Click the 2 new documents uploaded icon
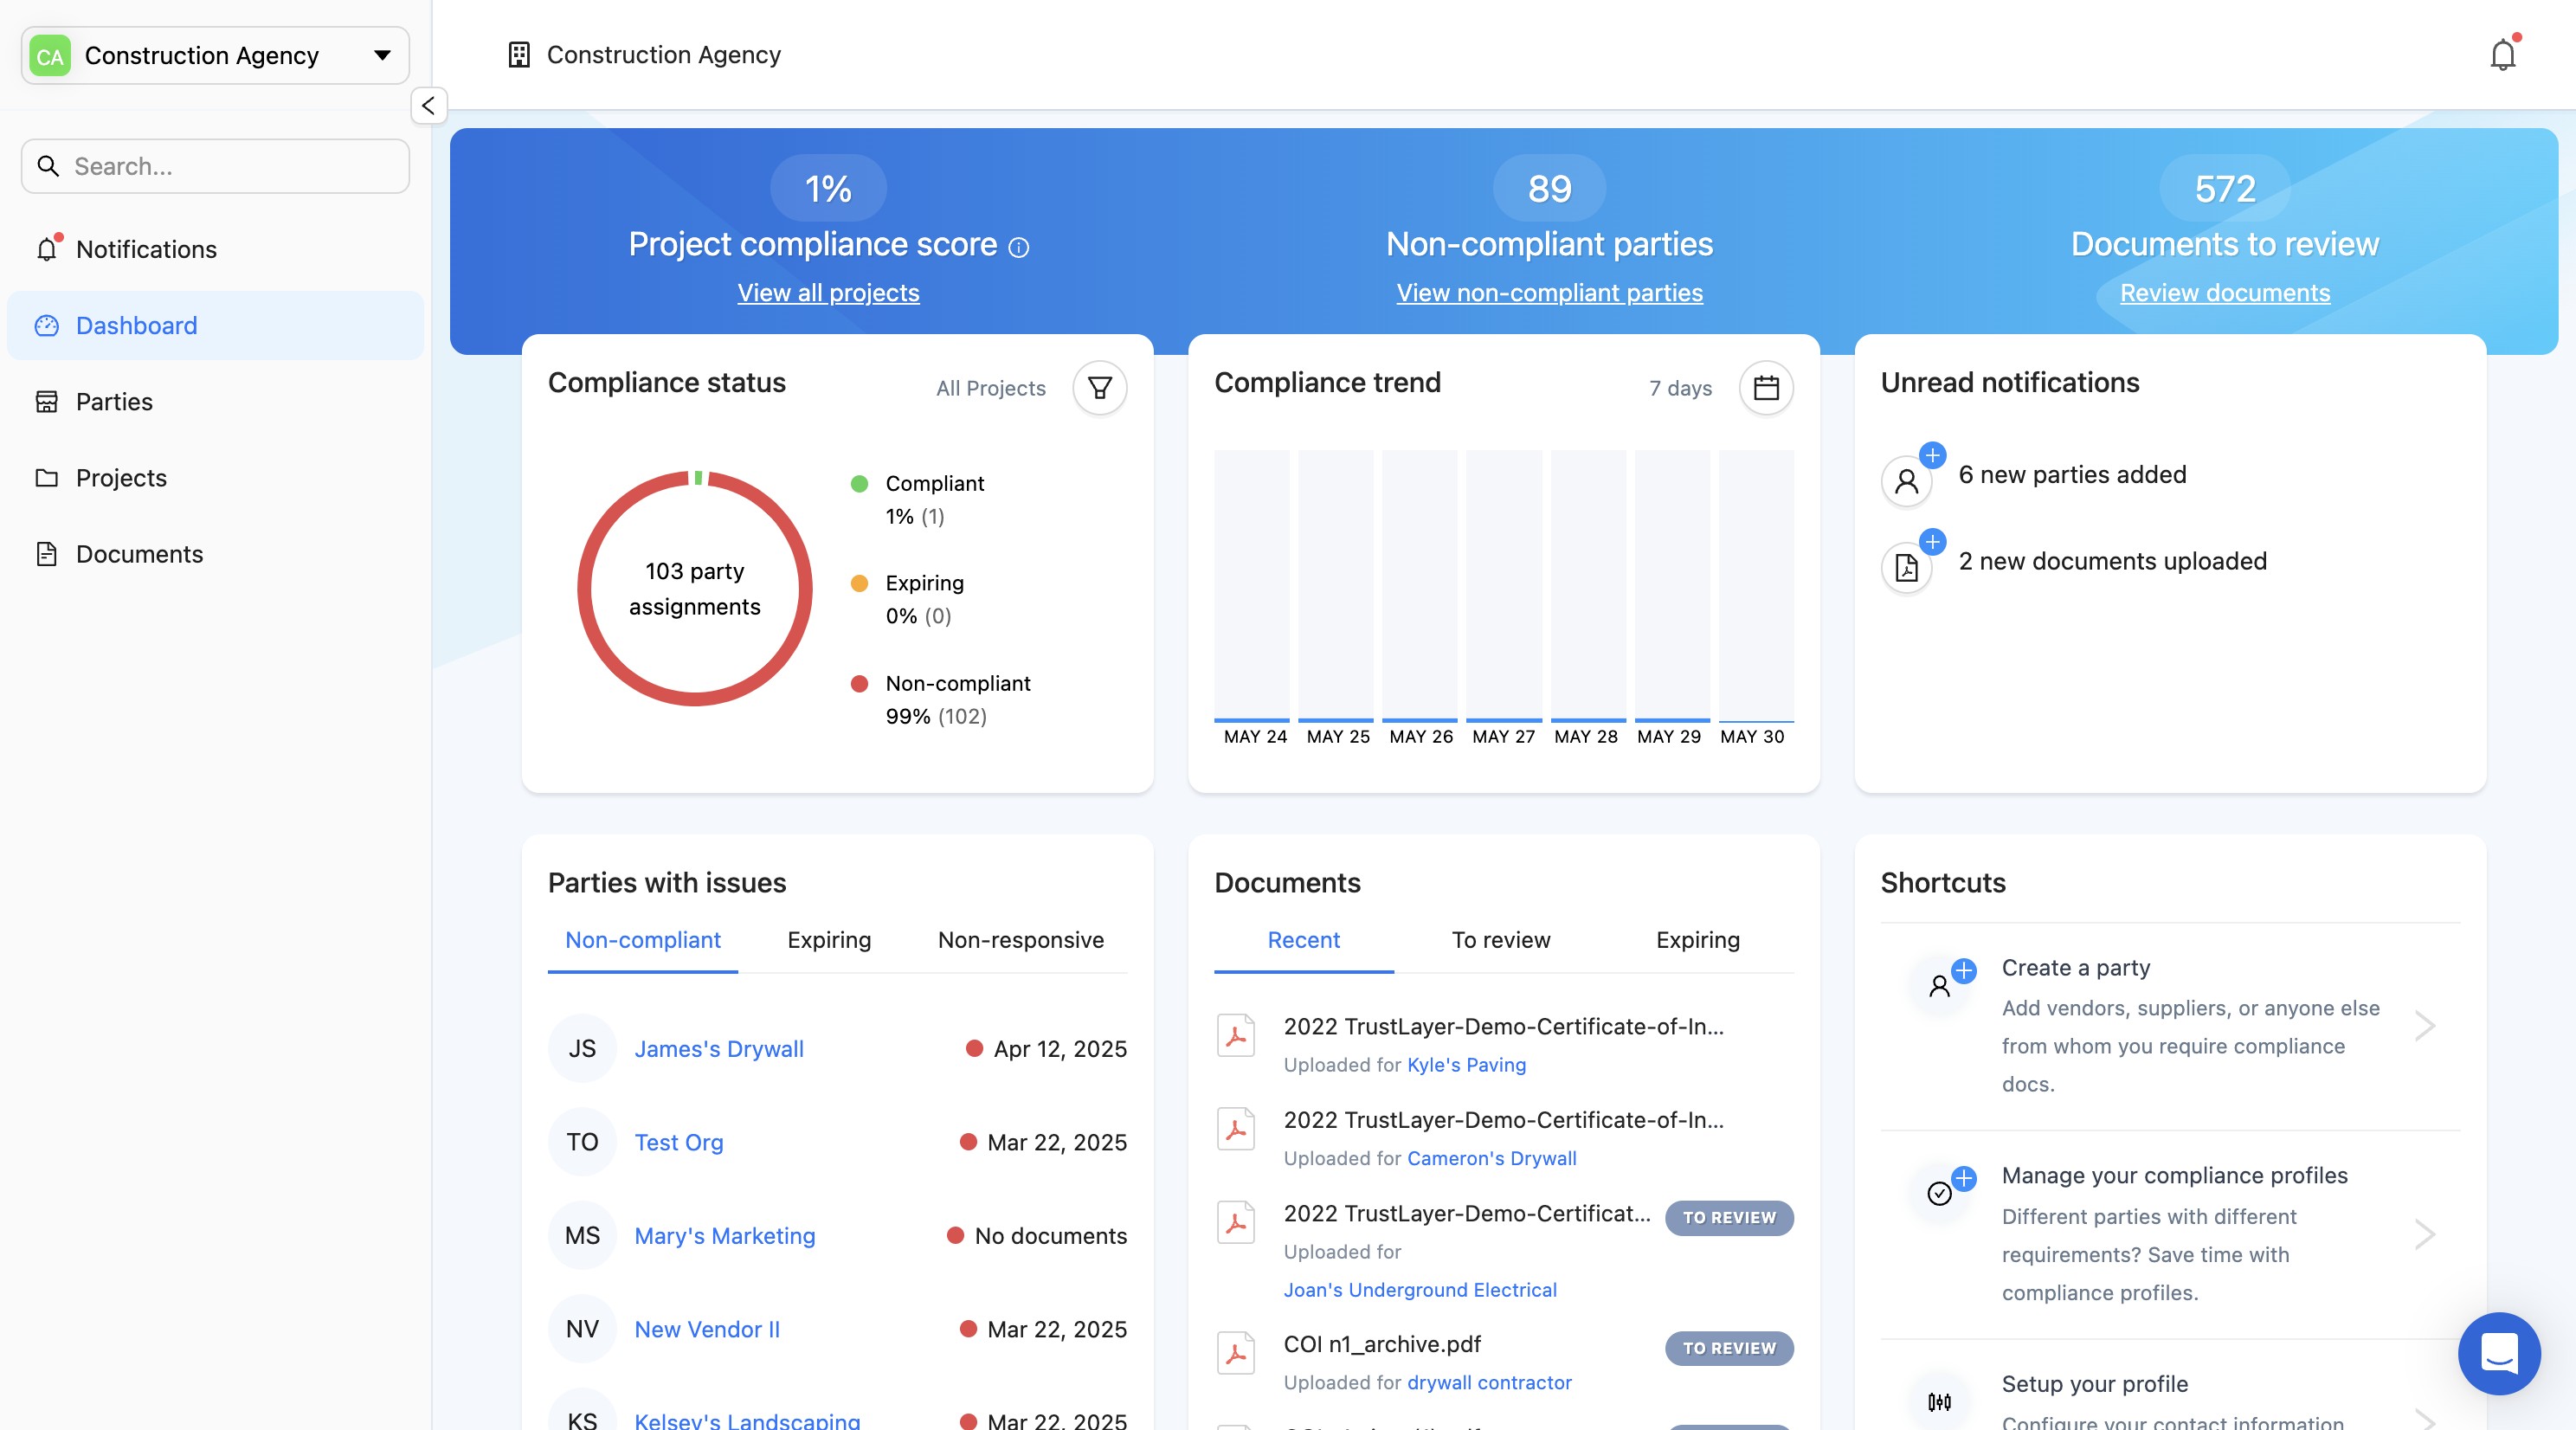 [x=1907, y=567]
